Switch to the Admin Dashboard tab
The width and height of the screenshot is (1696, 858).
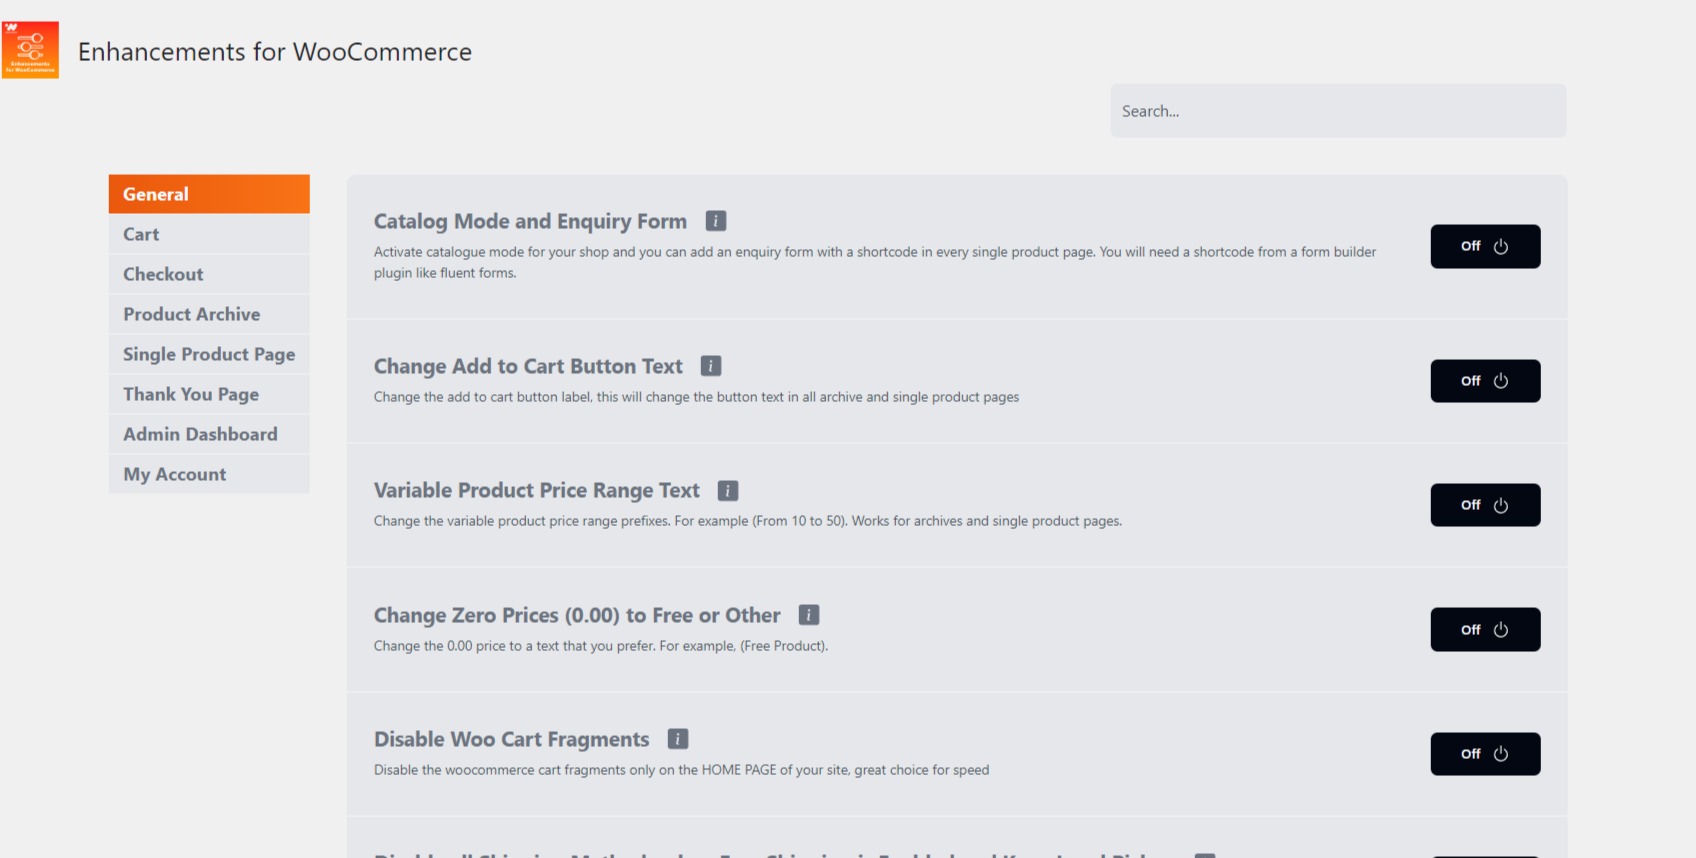coord(209,434)
